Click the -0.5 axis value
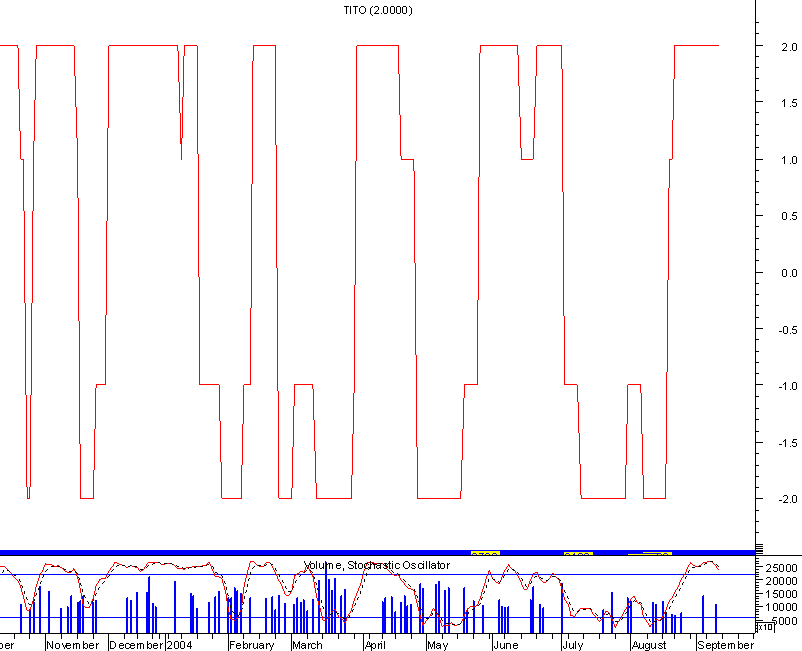 coord(788,330)
